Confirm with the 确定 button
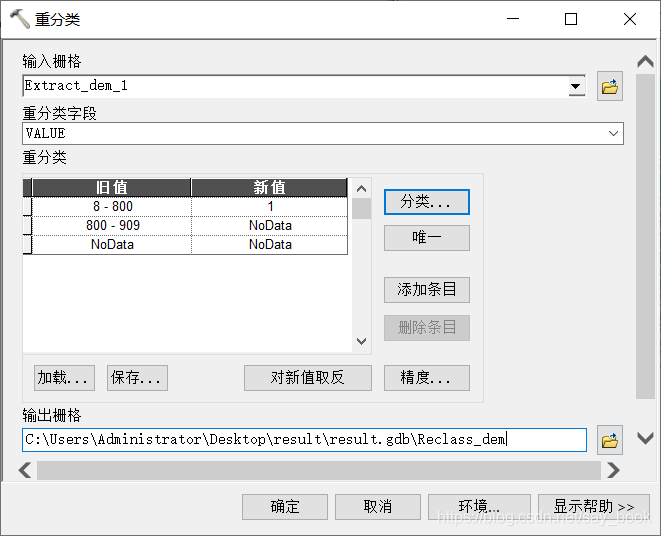 coord(285,507)
